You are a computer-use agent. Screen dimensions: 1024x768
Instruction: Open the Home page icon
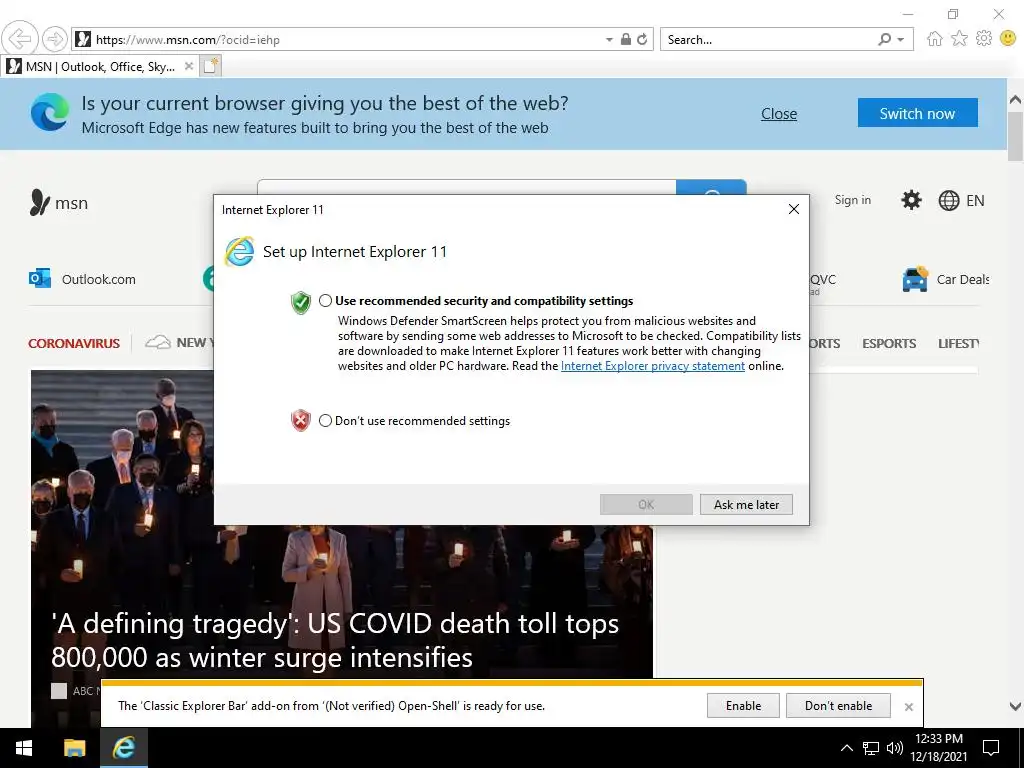pyautogui.click(x=935, y=39)
